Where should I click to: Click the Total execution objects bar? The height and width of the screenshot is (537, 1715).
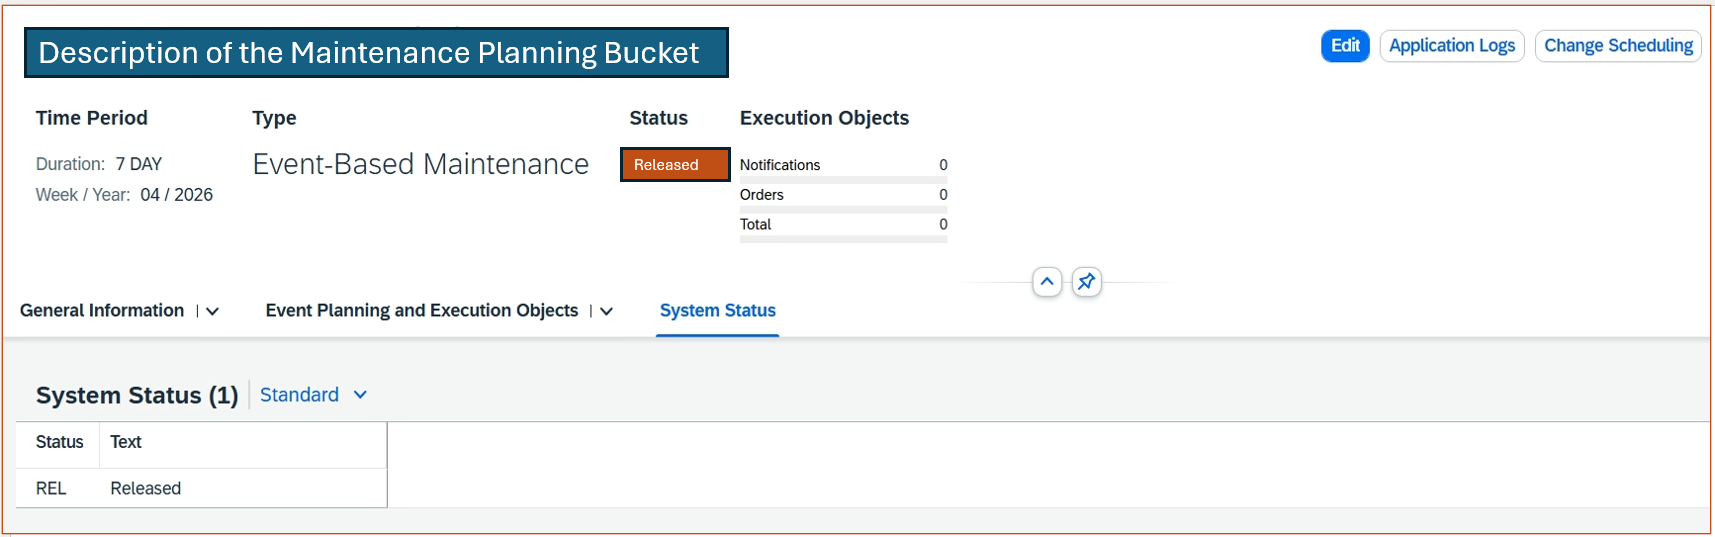842,239
